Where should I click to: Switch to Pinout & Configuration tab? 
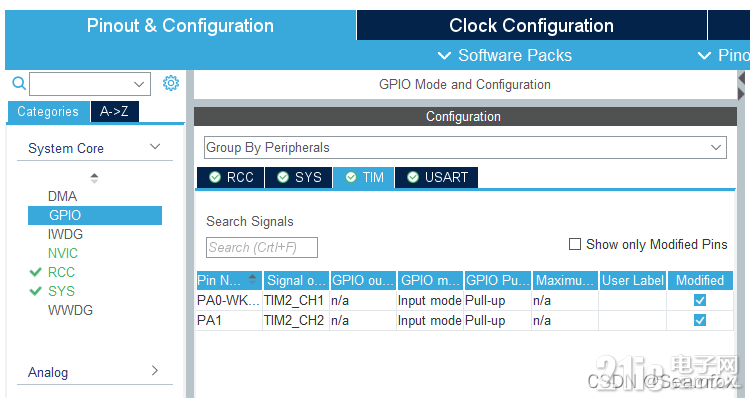(180, 25)
